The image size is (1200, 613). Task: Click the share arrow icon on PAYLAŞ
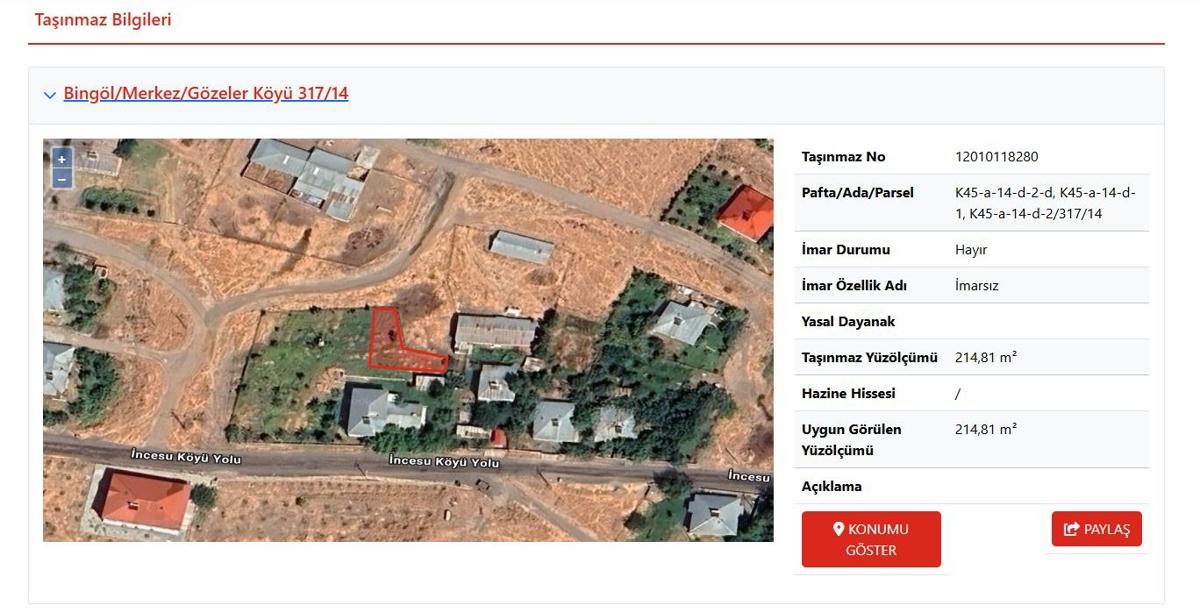[1071, 529]
